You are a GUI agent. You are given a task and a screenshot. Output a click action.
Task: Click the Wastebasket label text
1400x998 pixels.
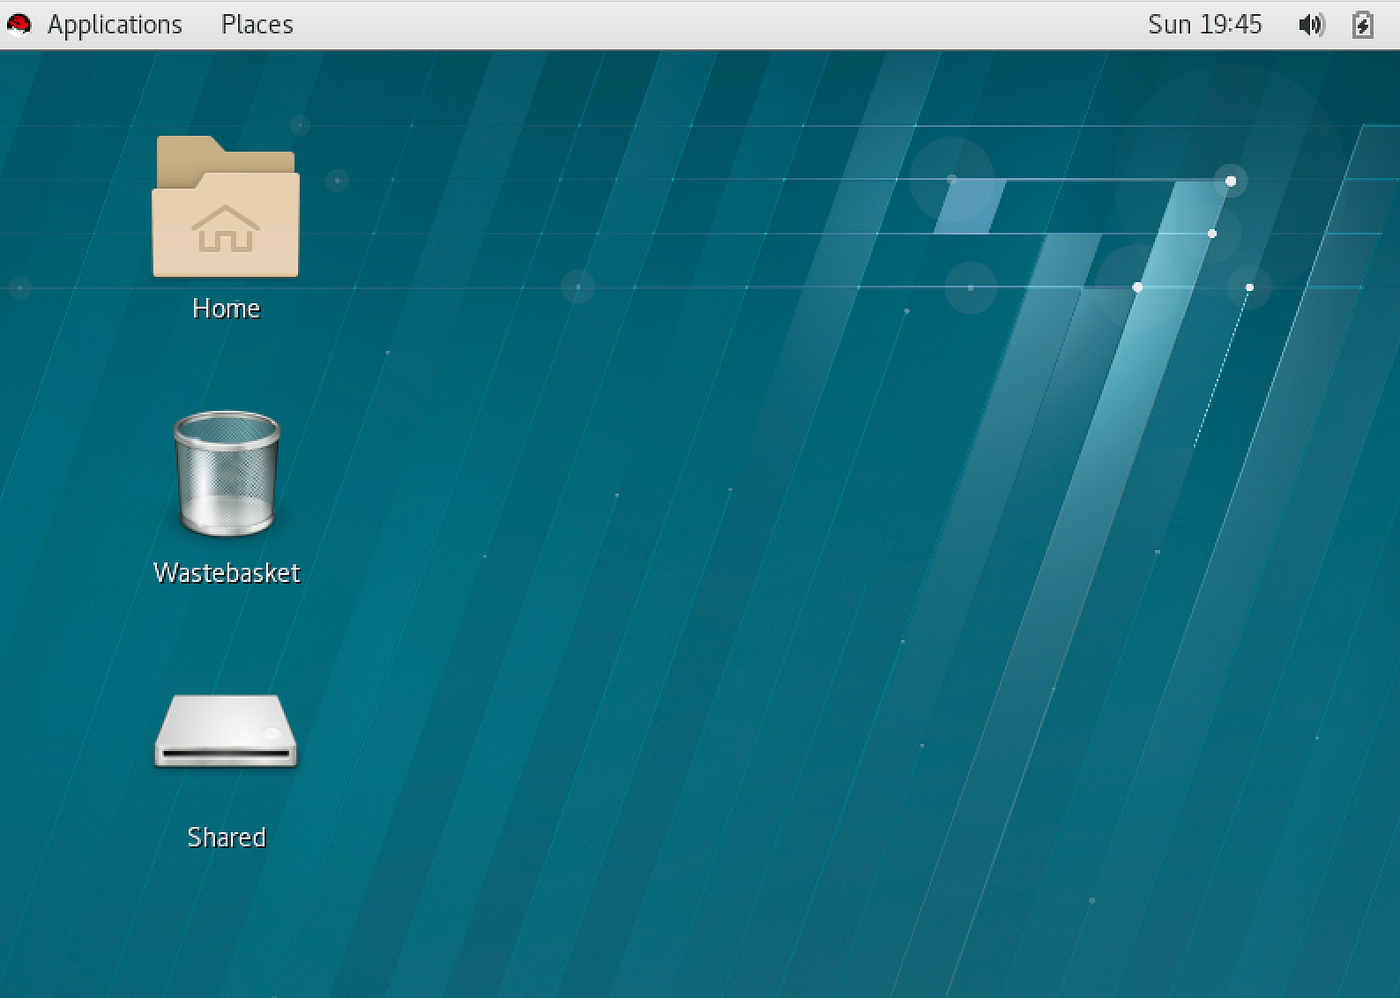225,572
